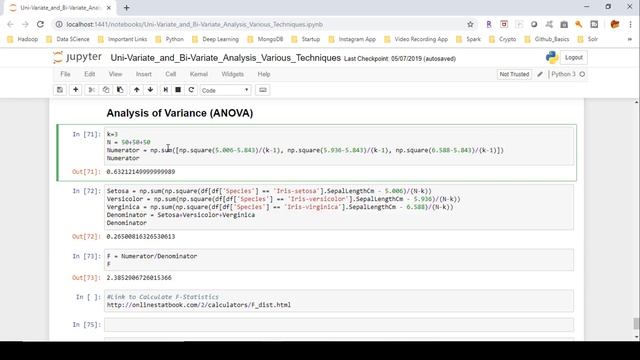Cut selected cells with scissors icon

[91, 90]
